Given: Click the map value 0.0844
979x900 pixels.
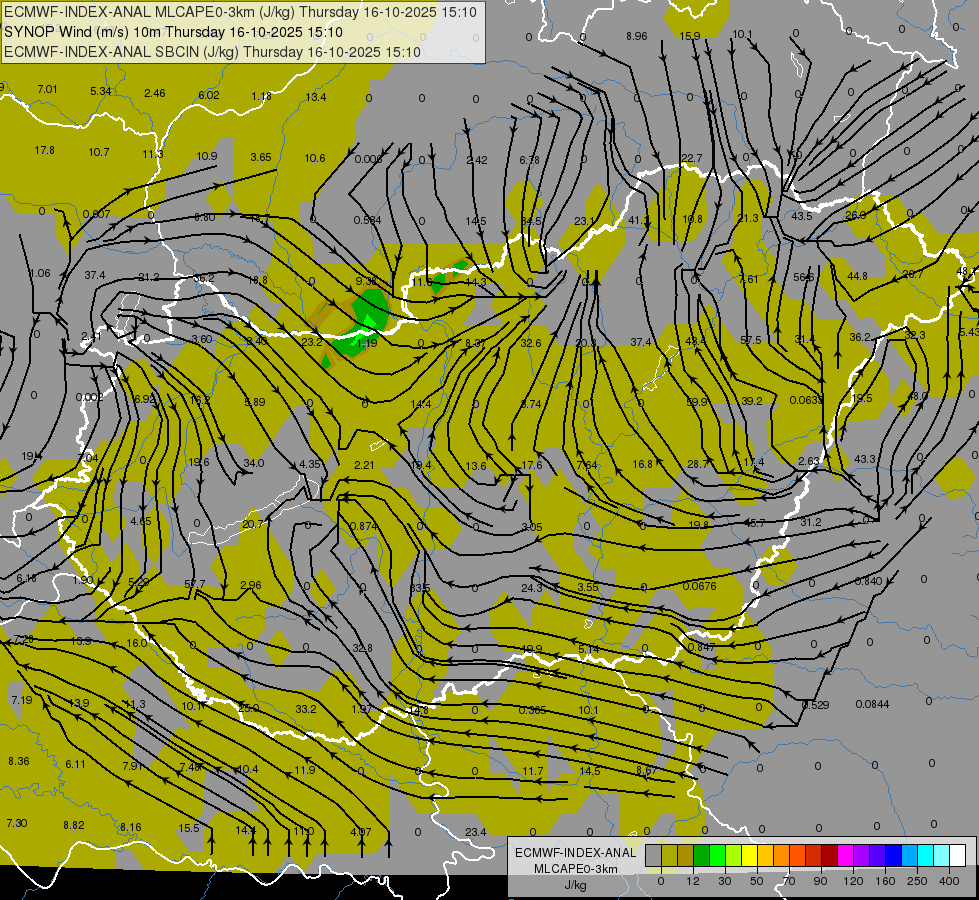Looking at the screenshot, I should (x=872, y=705).
